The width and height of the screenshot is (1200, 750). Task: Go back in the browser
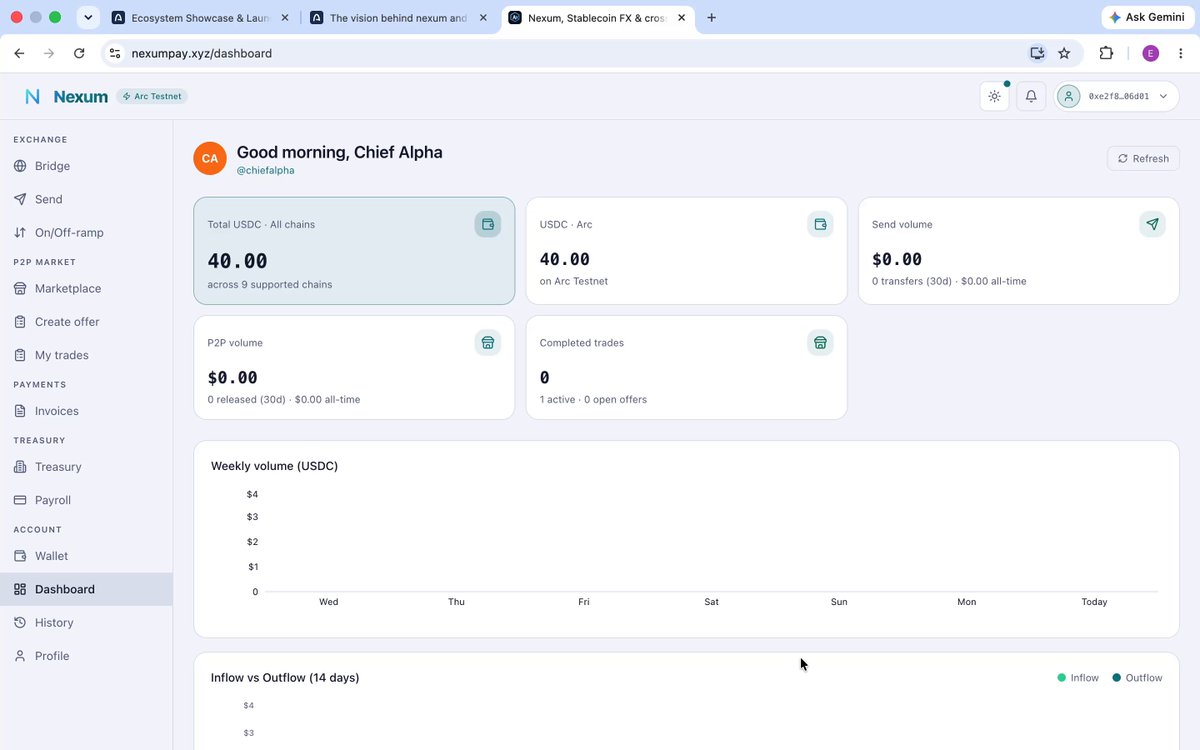point(19,53)
